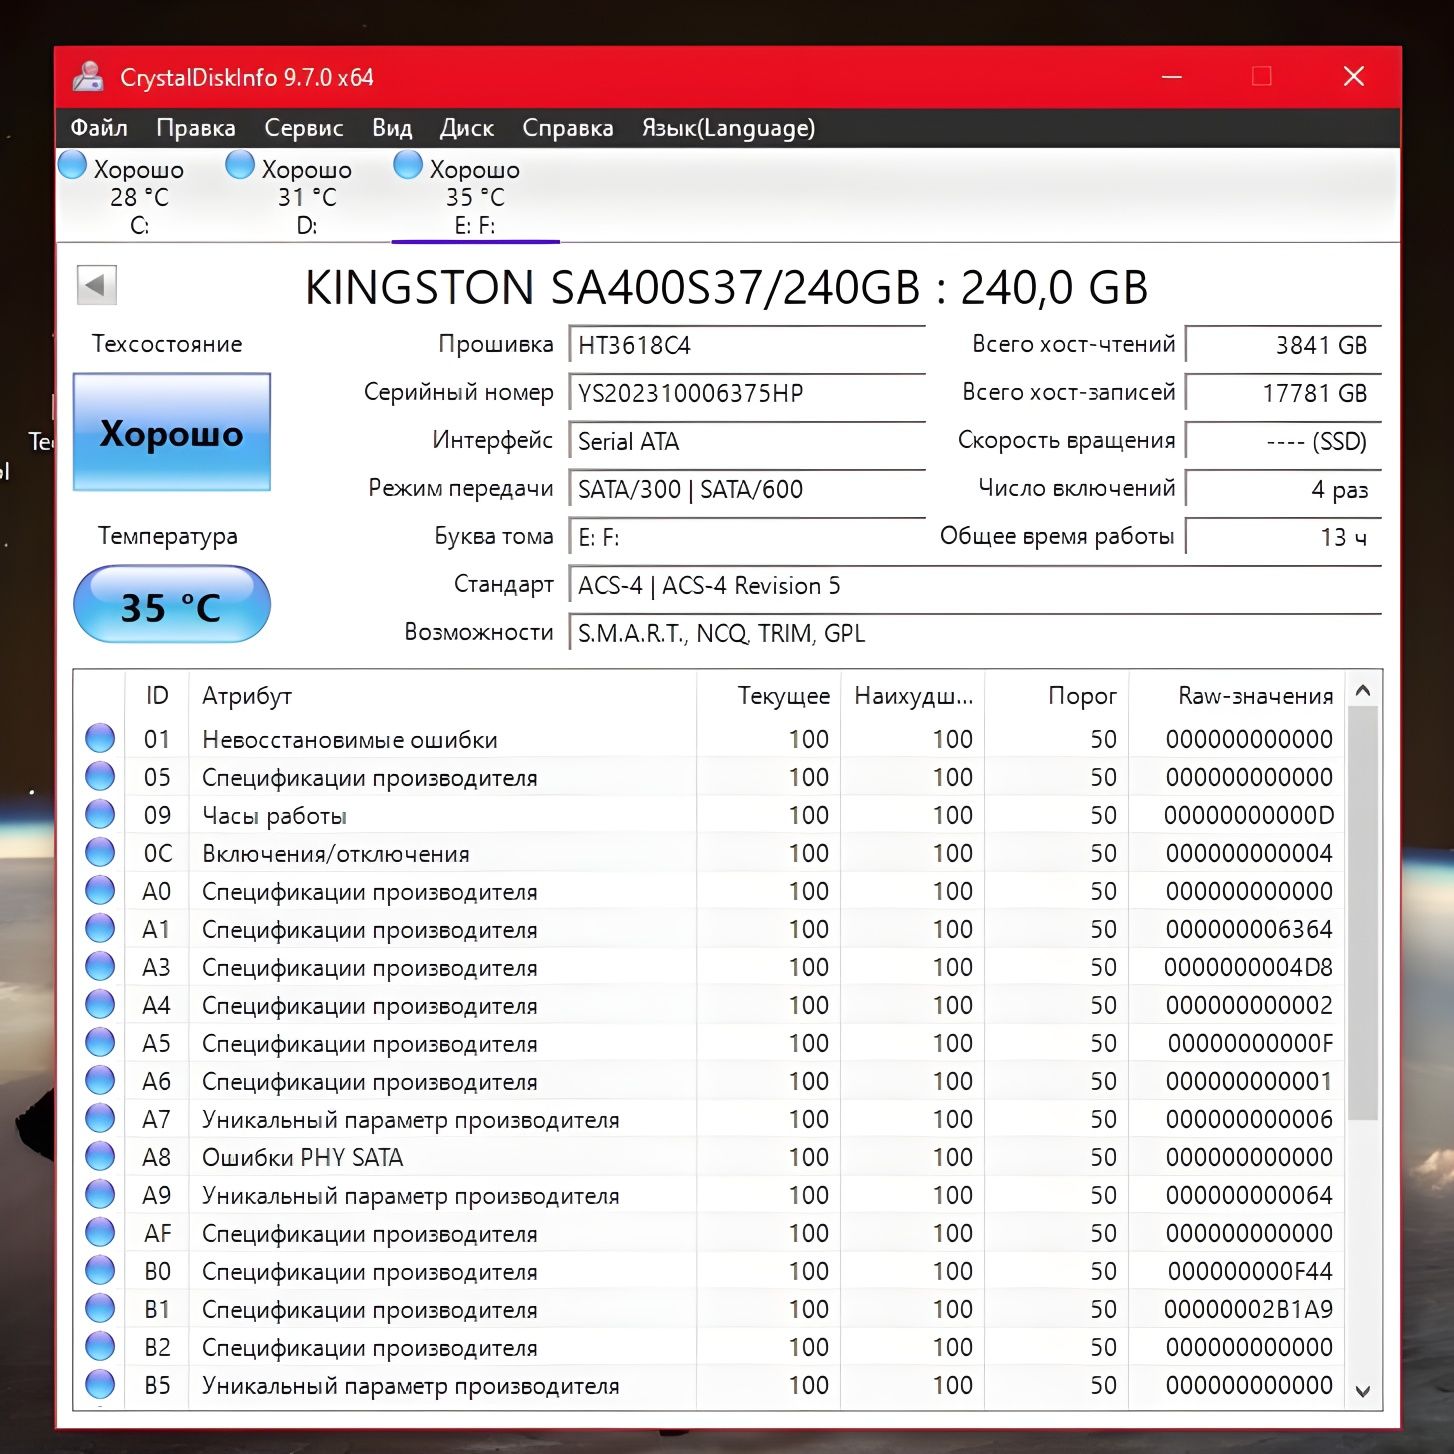Minimize the CrystalDiskInfo window
The width and height of the screenshot is (1454, 1454).
[1172, 77]
